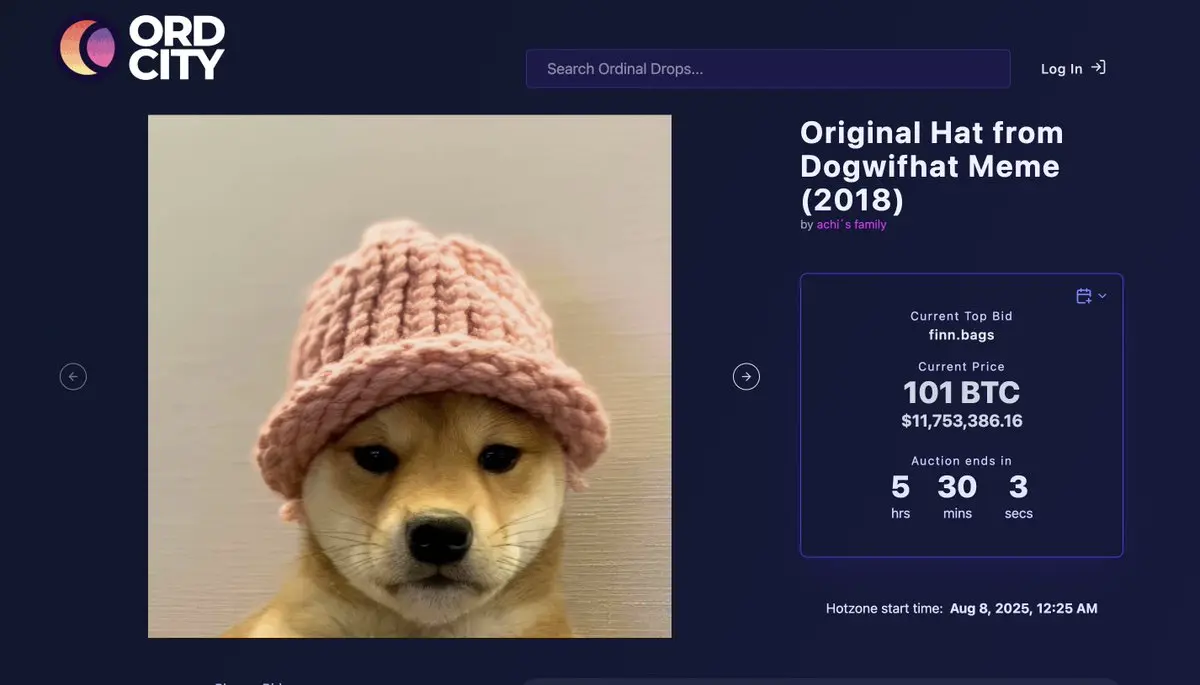Viewport: 1200px width, 685px height.
Task: Click the Ord City moon logo
Action: click(88, 48)
